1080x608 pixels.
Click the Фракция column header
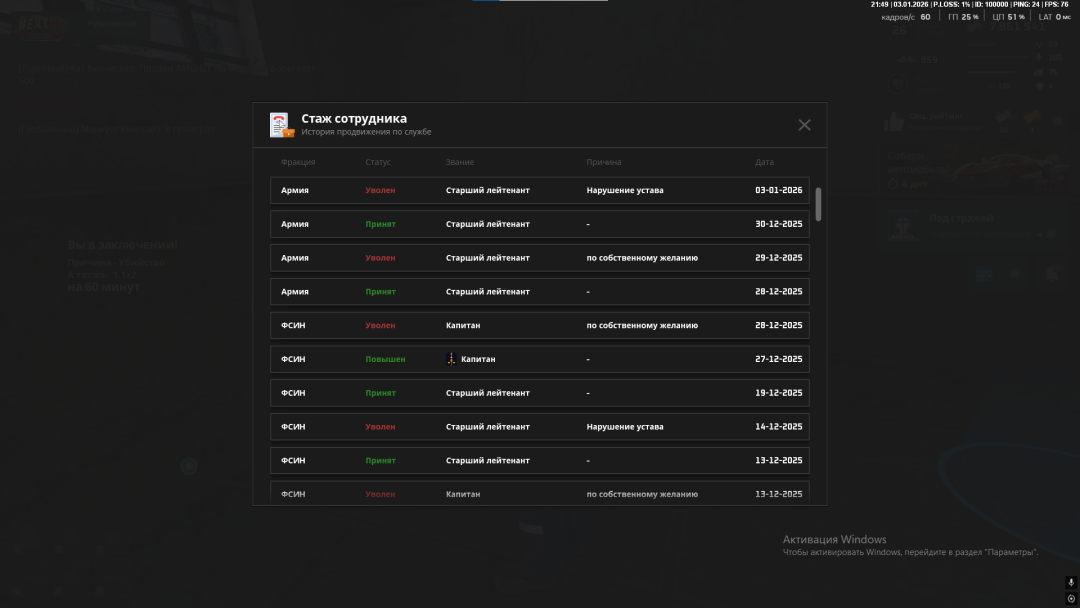[x=298, y=162]
